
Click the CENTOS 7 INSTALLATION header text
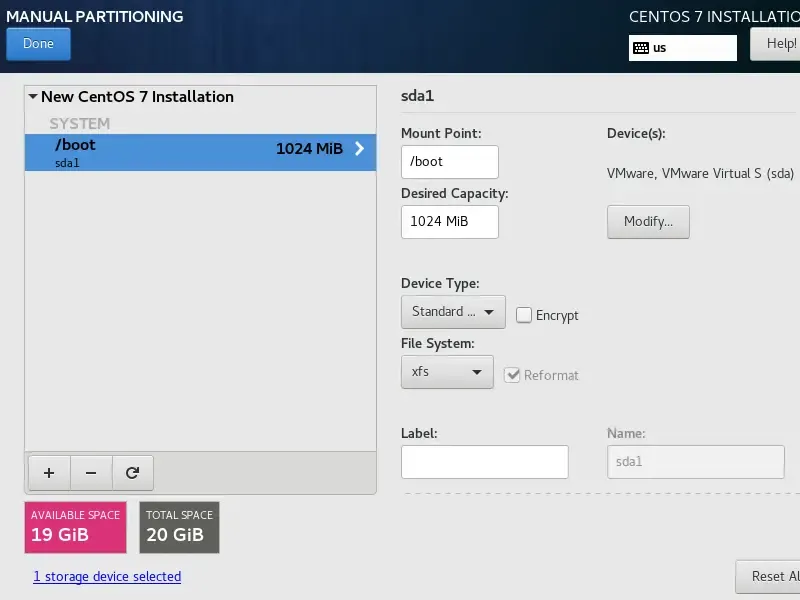pos(714,16)
